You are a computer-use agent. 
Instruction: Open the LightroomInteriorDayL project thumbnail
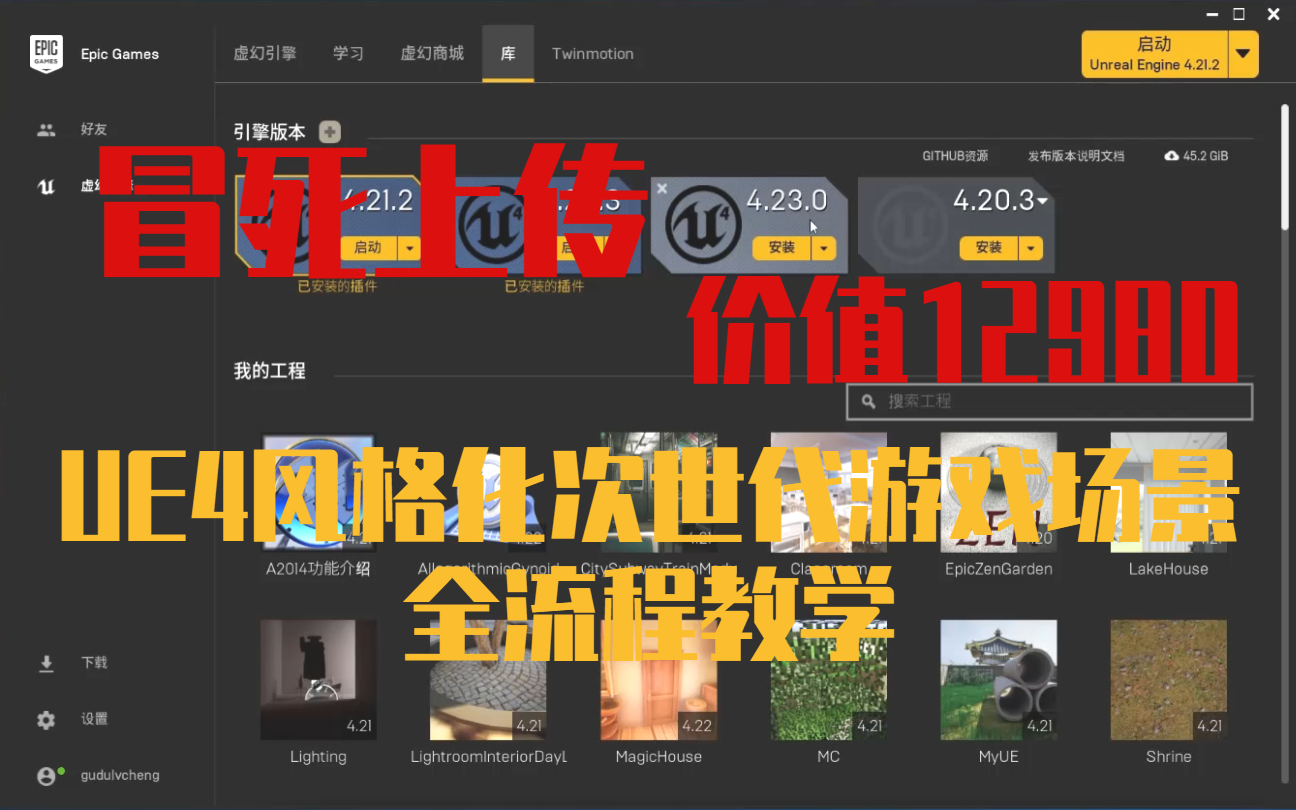click(x=488, y=679)
